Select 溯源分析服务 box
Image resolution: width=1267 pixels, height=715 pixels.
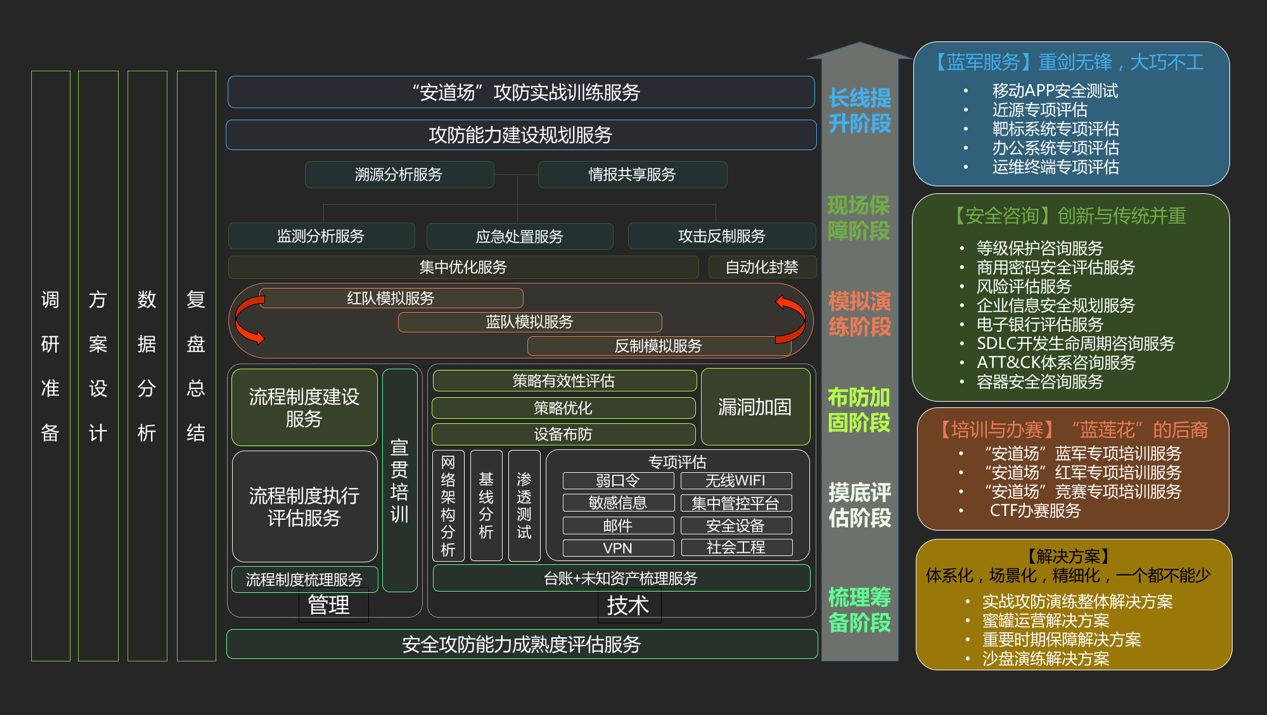pos(399,174)
